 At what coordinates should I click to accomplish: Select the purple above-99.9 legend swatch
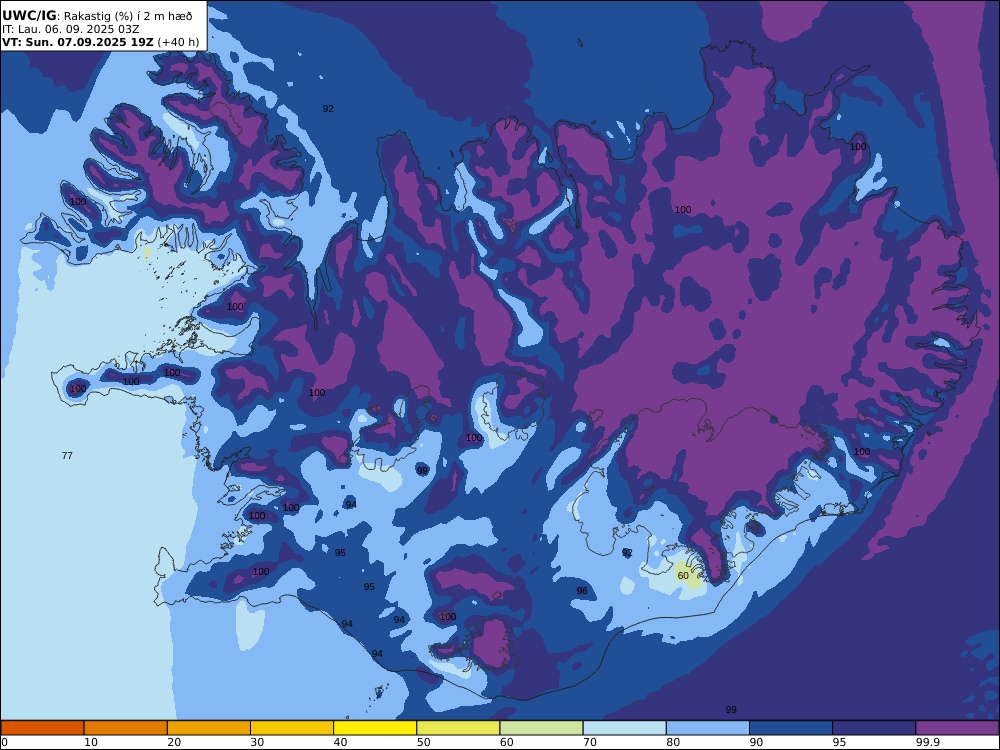tap(957, 728)
